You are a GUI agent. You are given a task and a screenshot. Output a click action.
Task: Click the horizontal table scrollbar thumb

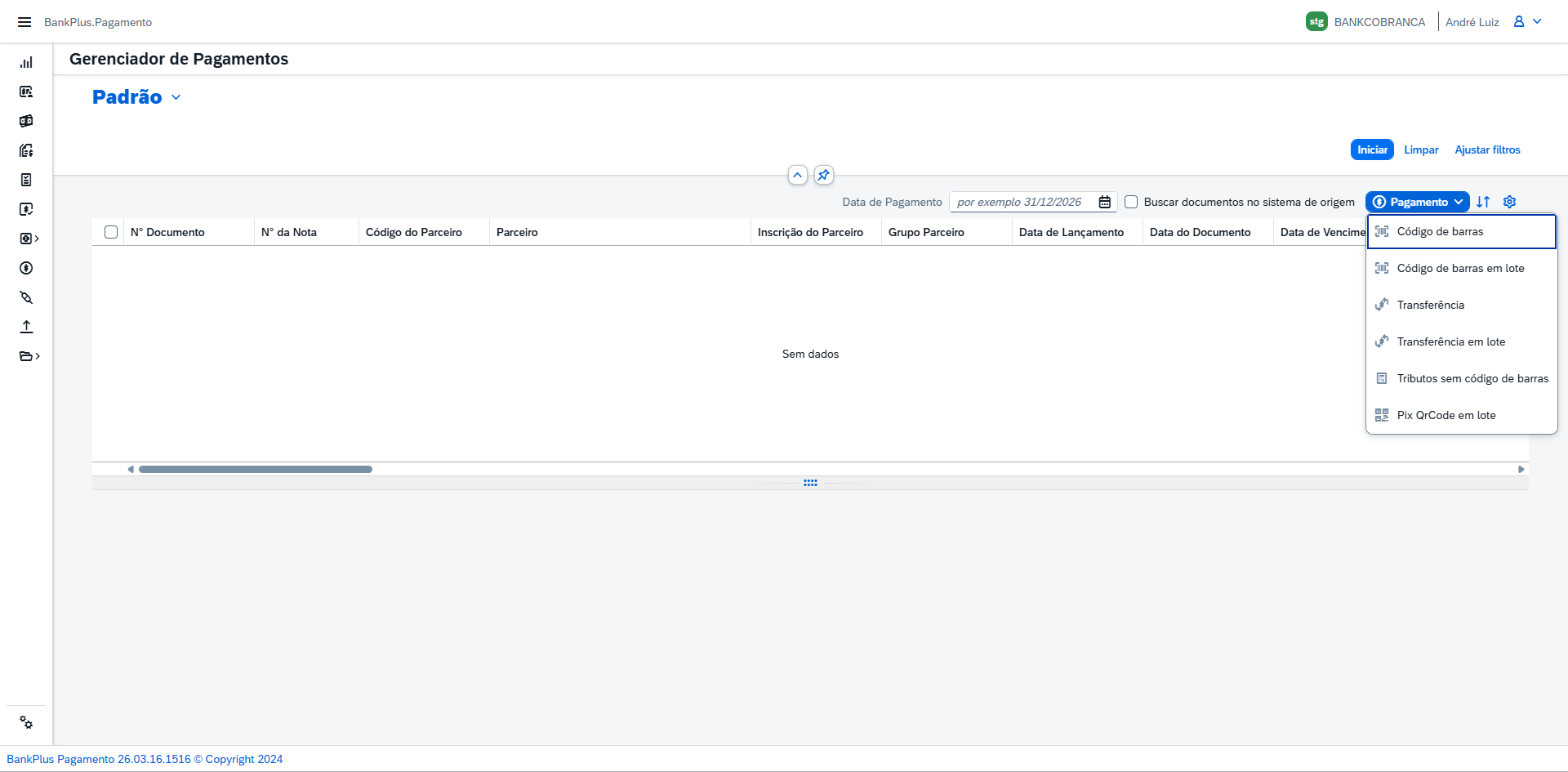point(255,469)
